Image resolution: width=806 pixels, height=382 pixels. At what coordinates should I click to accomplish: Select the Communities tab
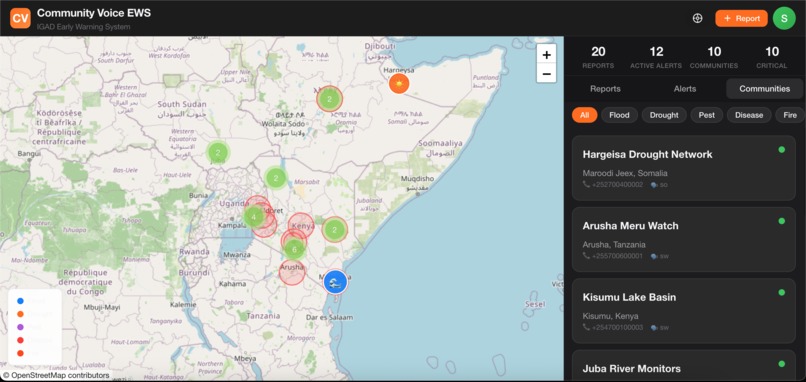[x=765, y=89]
